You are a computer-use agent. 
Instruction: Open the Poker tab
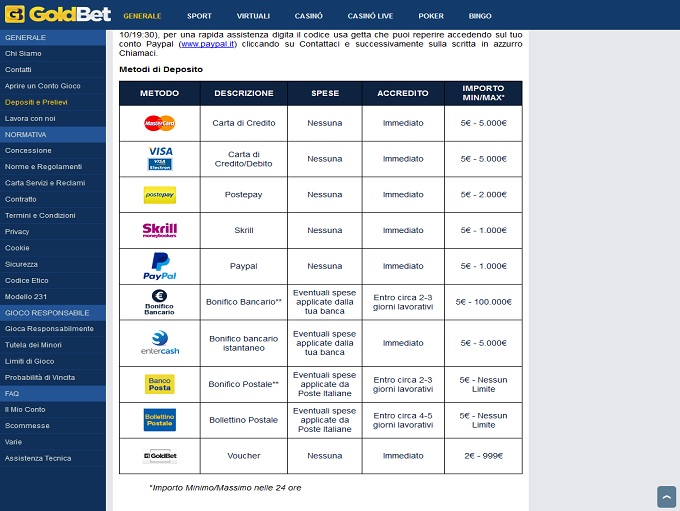[431, 16]
